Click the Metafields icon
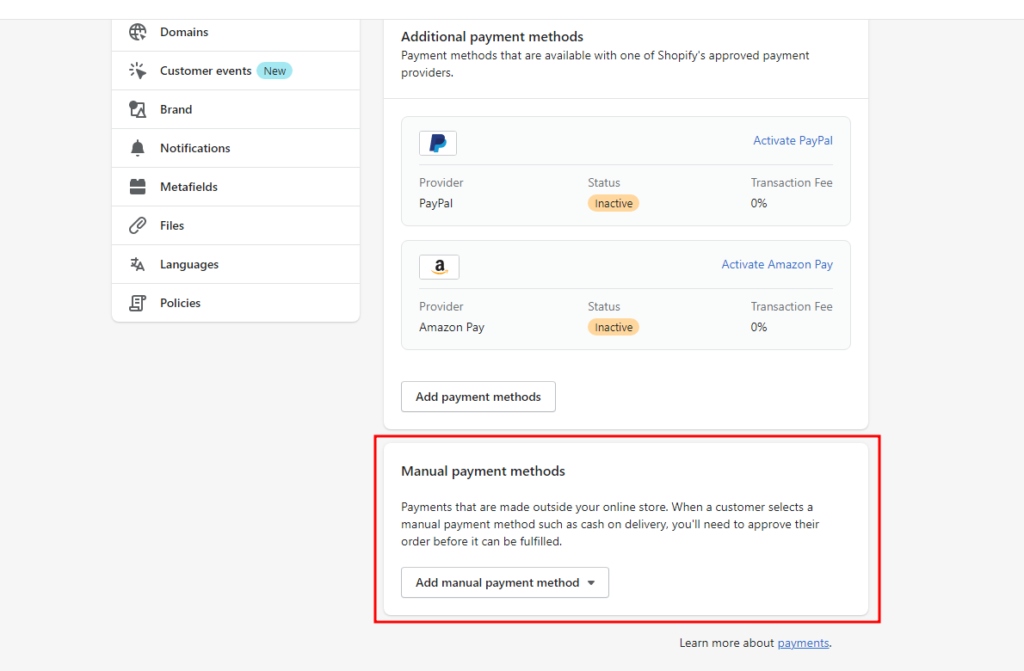1024x671 pixels. pyautogui.click(x=138, y=187)
